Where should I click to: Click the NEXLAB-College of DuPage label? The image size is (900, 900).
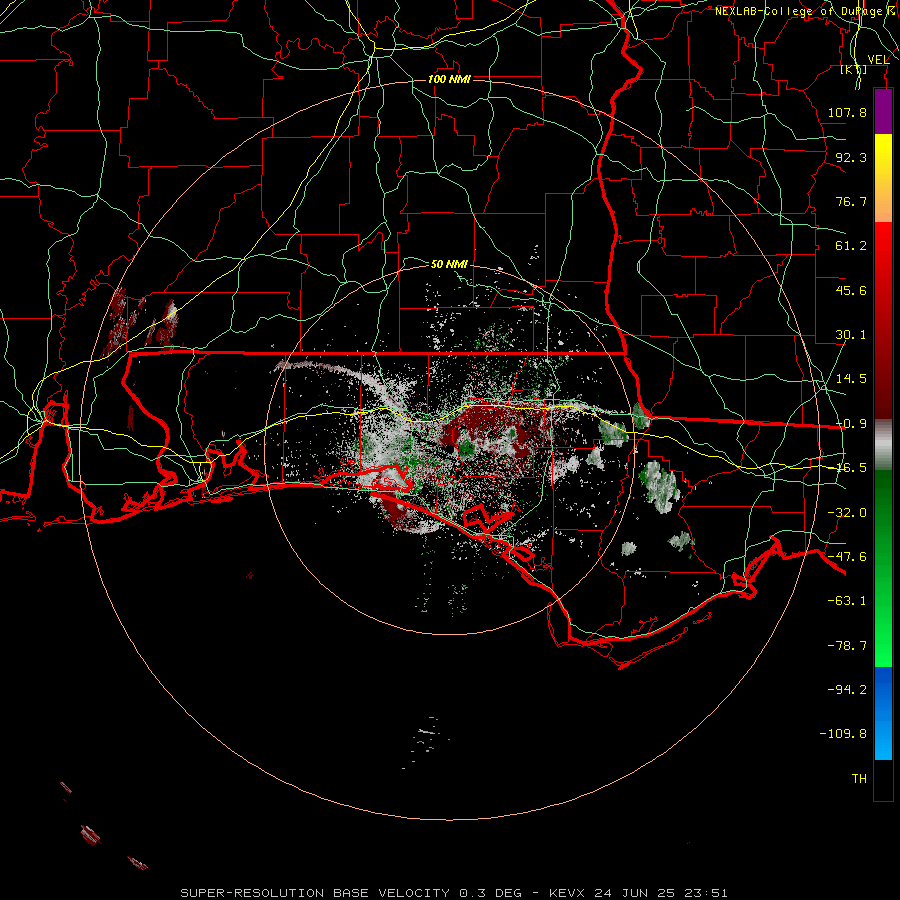point(806,11)
